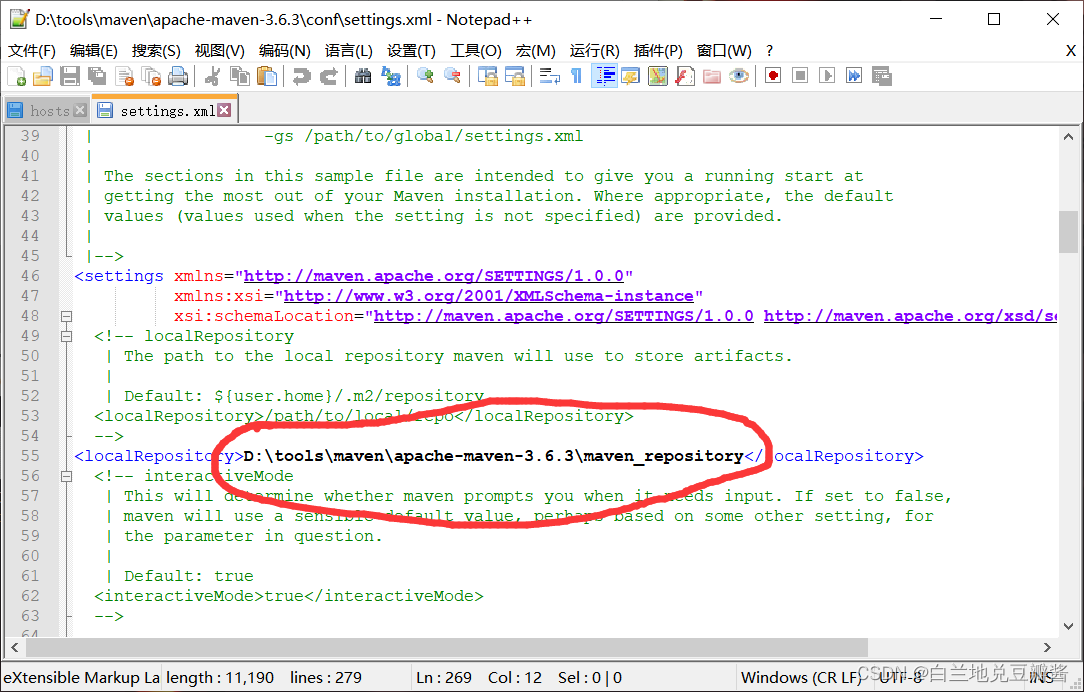1084x692 pixels.
Task: Follow the schemaLocation SETTINGS/1.0.0 link on line 48
Action: (x=563, y=316)
